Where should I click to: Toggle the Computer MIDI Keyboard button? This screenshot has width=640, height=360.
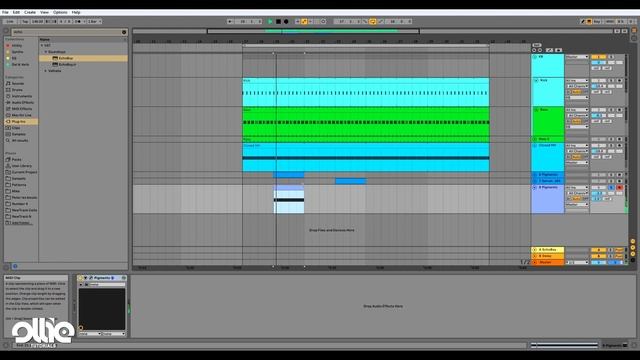(589, 21)
